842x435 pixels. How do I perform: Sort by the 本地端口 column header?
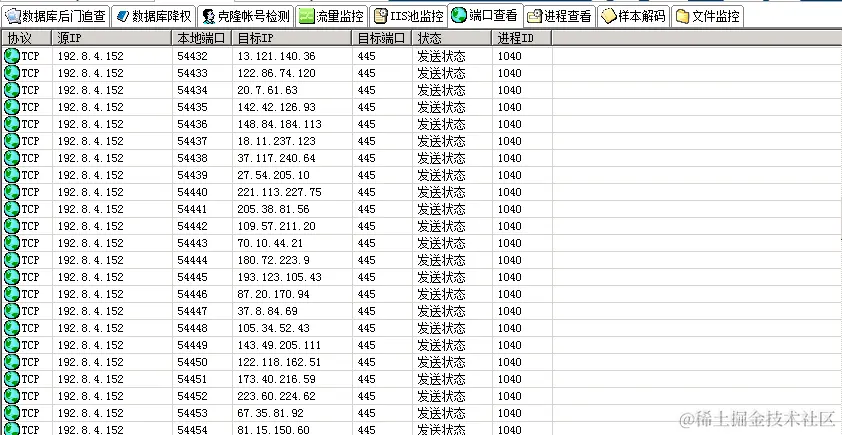pos(202,38)
